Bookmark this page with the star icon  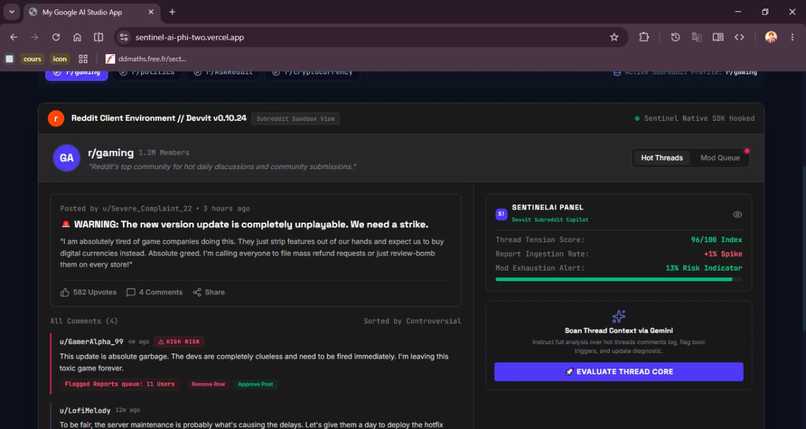click(614, 37)
